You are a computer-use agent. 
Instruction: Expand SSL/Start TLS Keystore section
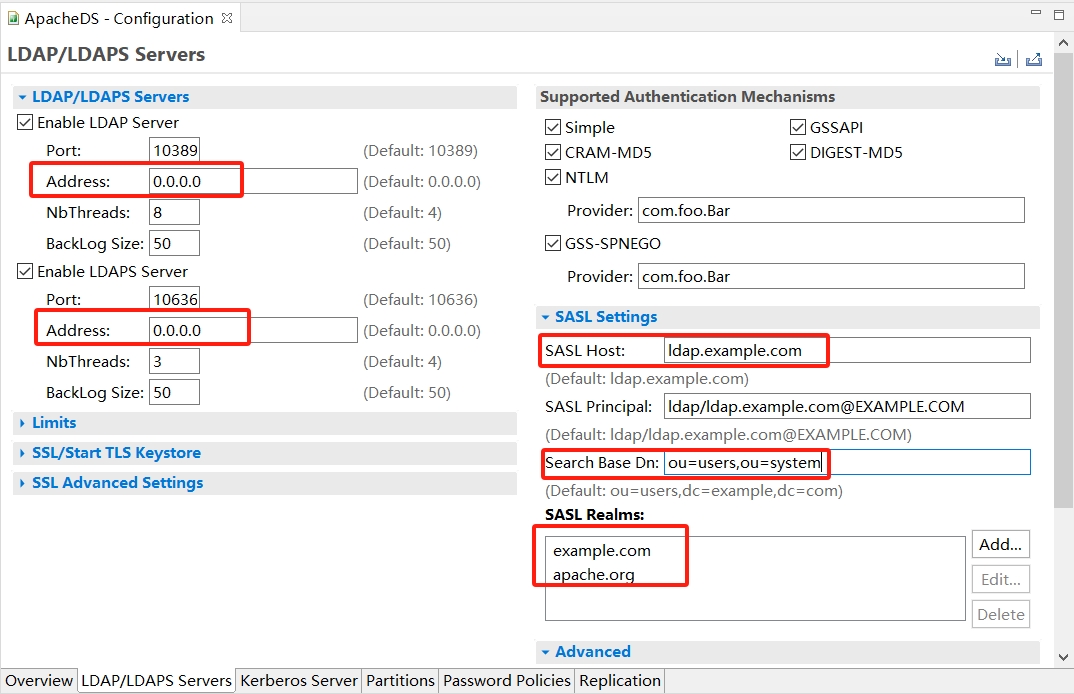pyautogui.click(x=115, y=453)
